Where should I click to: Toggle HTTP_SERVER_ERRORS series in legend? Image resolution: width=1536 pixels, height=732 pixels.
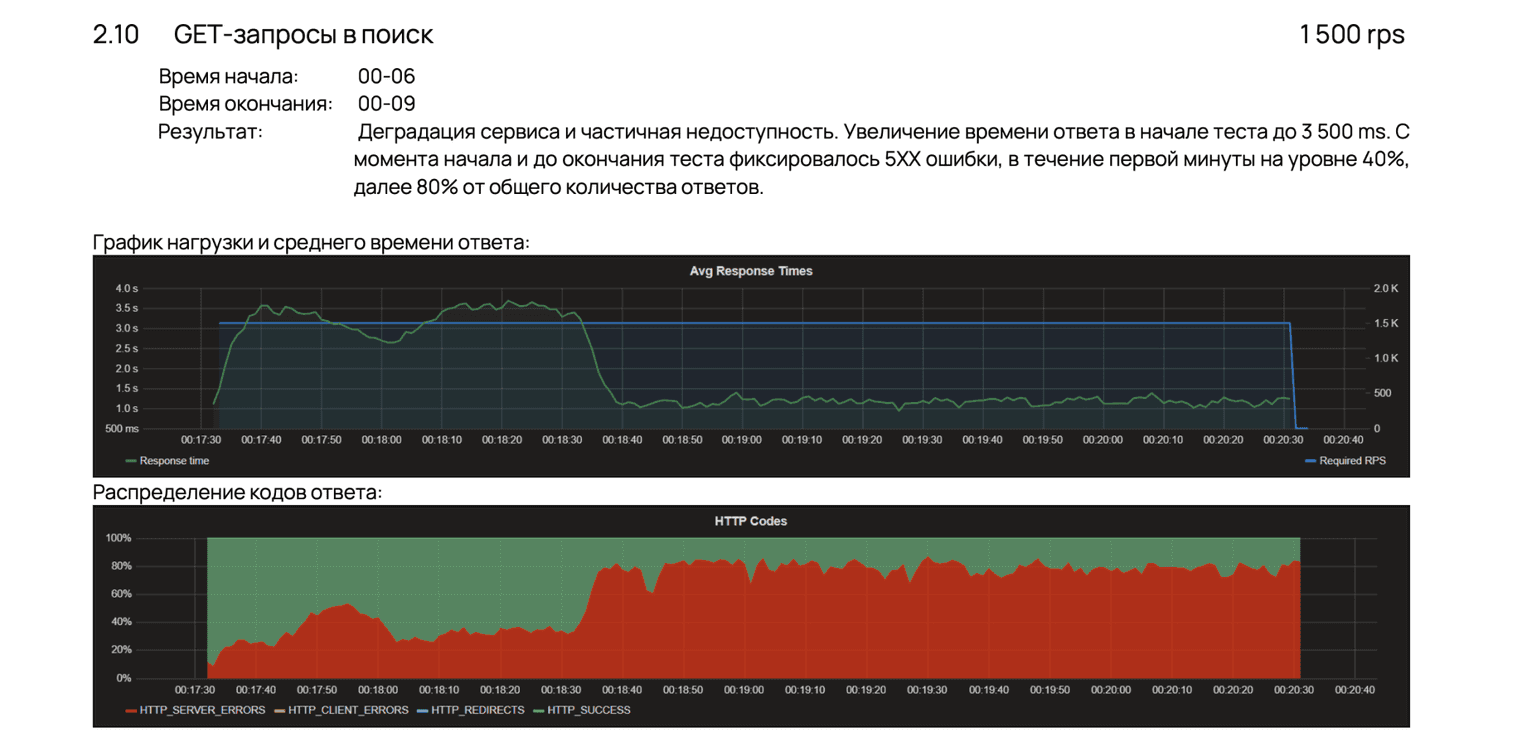[x=202, y=710]
